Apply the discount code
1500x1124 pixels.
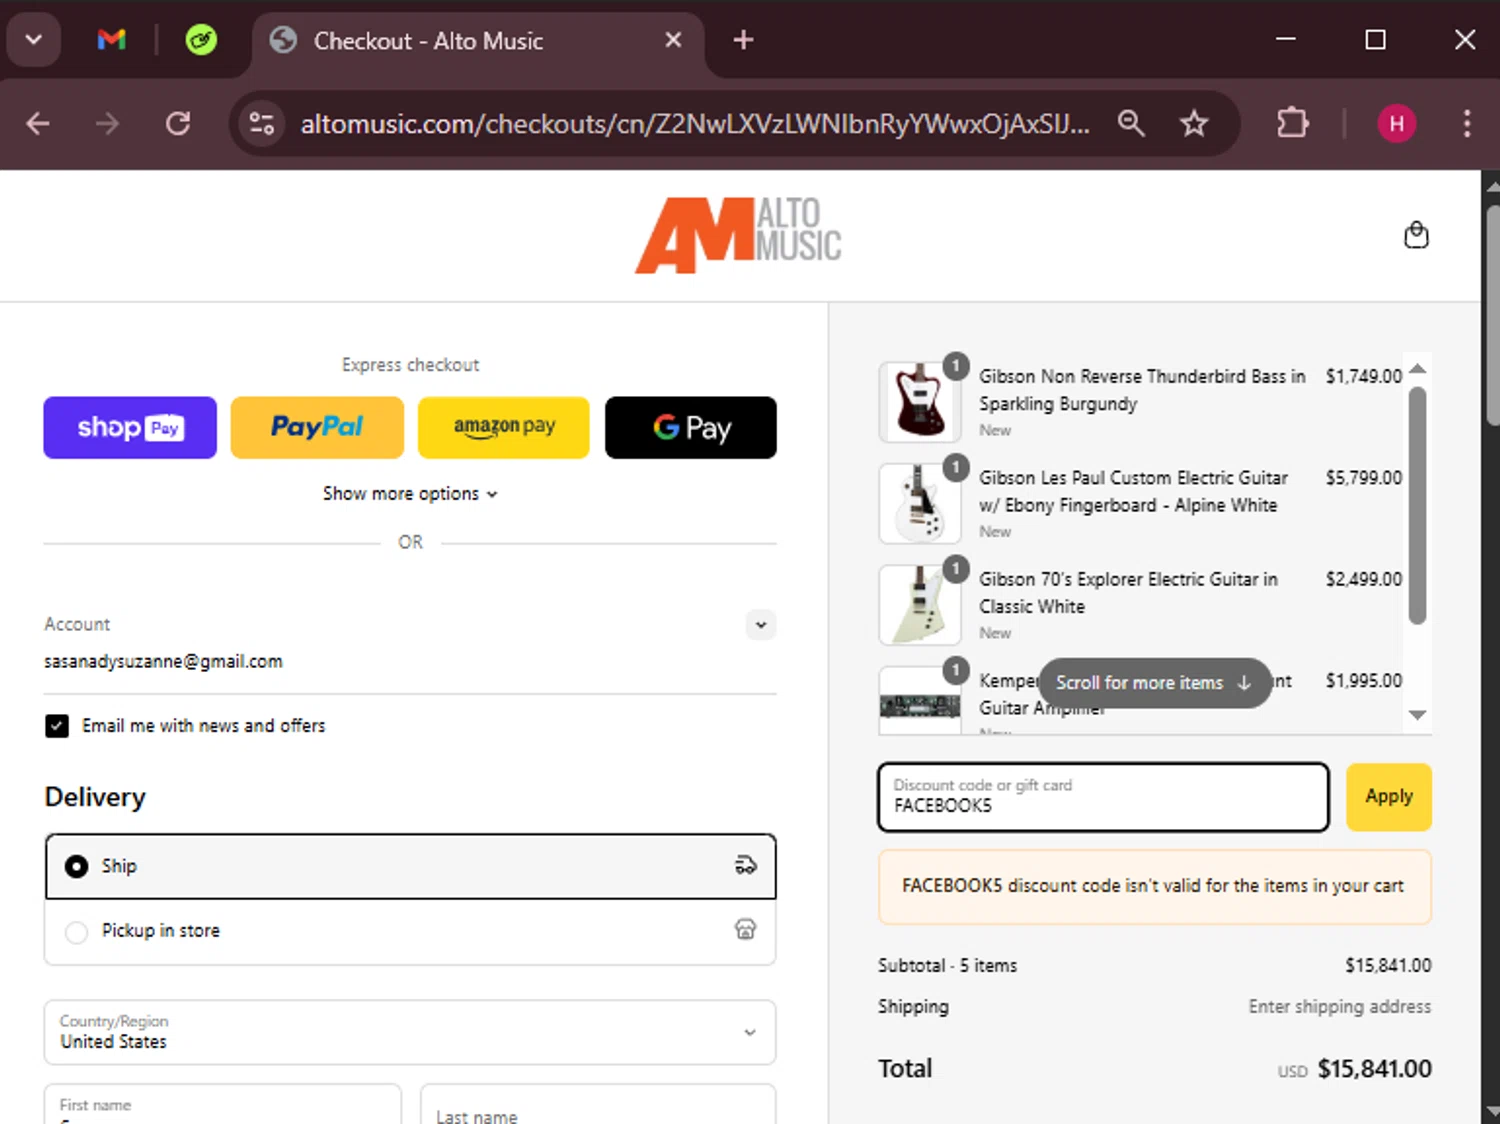pos(1389,797)
